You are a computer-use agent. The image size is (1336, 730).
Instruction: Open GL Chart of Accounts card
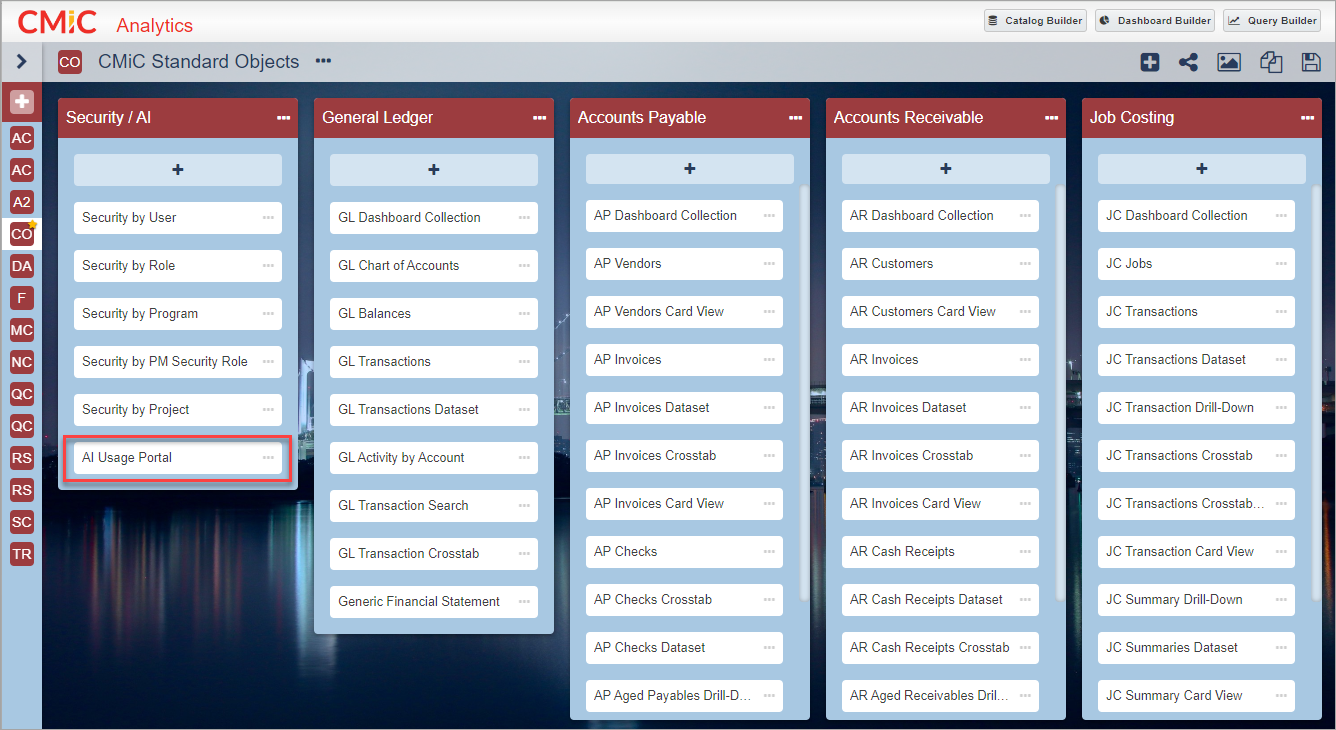pyautogui.click(x=434, y=266)
